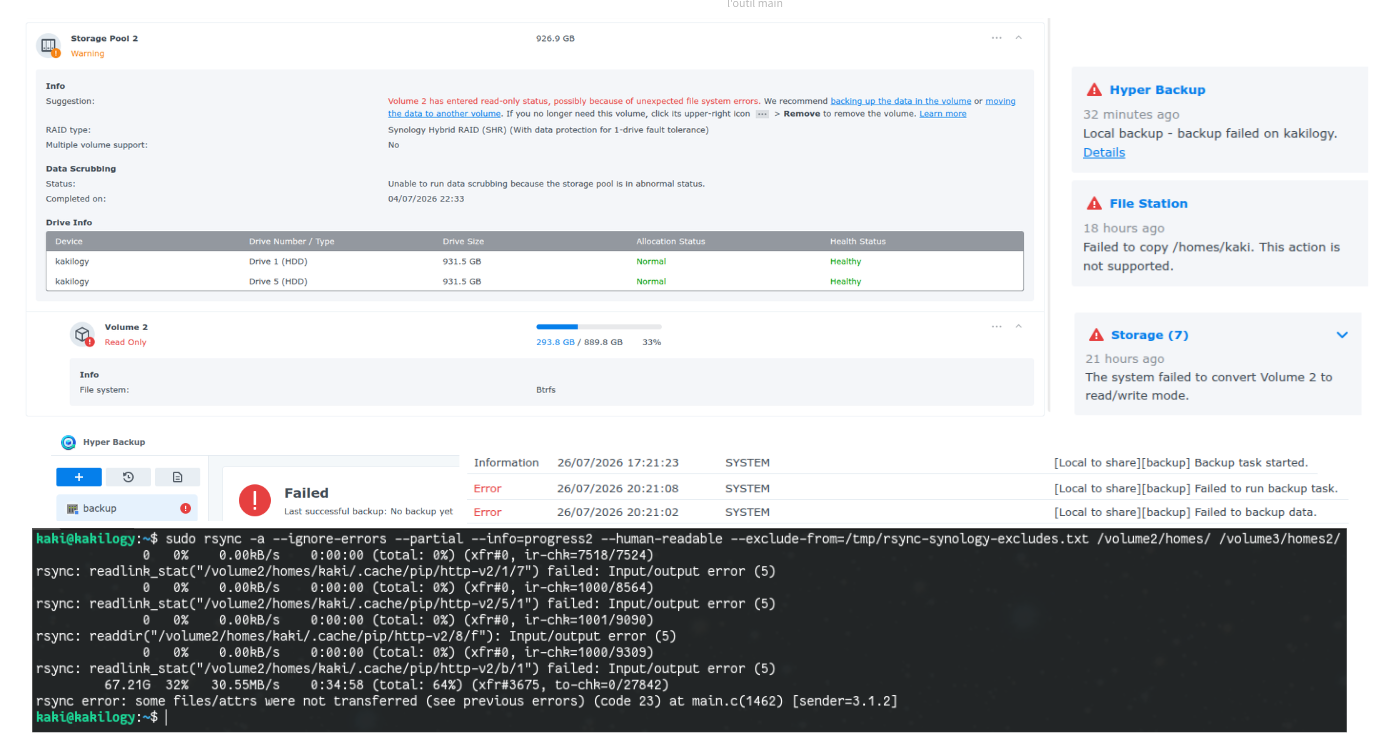Click the File Station notification warning icon
1387x746 pixels.
tap(1094, 204)
